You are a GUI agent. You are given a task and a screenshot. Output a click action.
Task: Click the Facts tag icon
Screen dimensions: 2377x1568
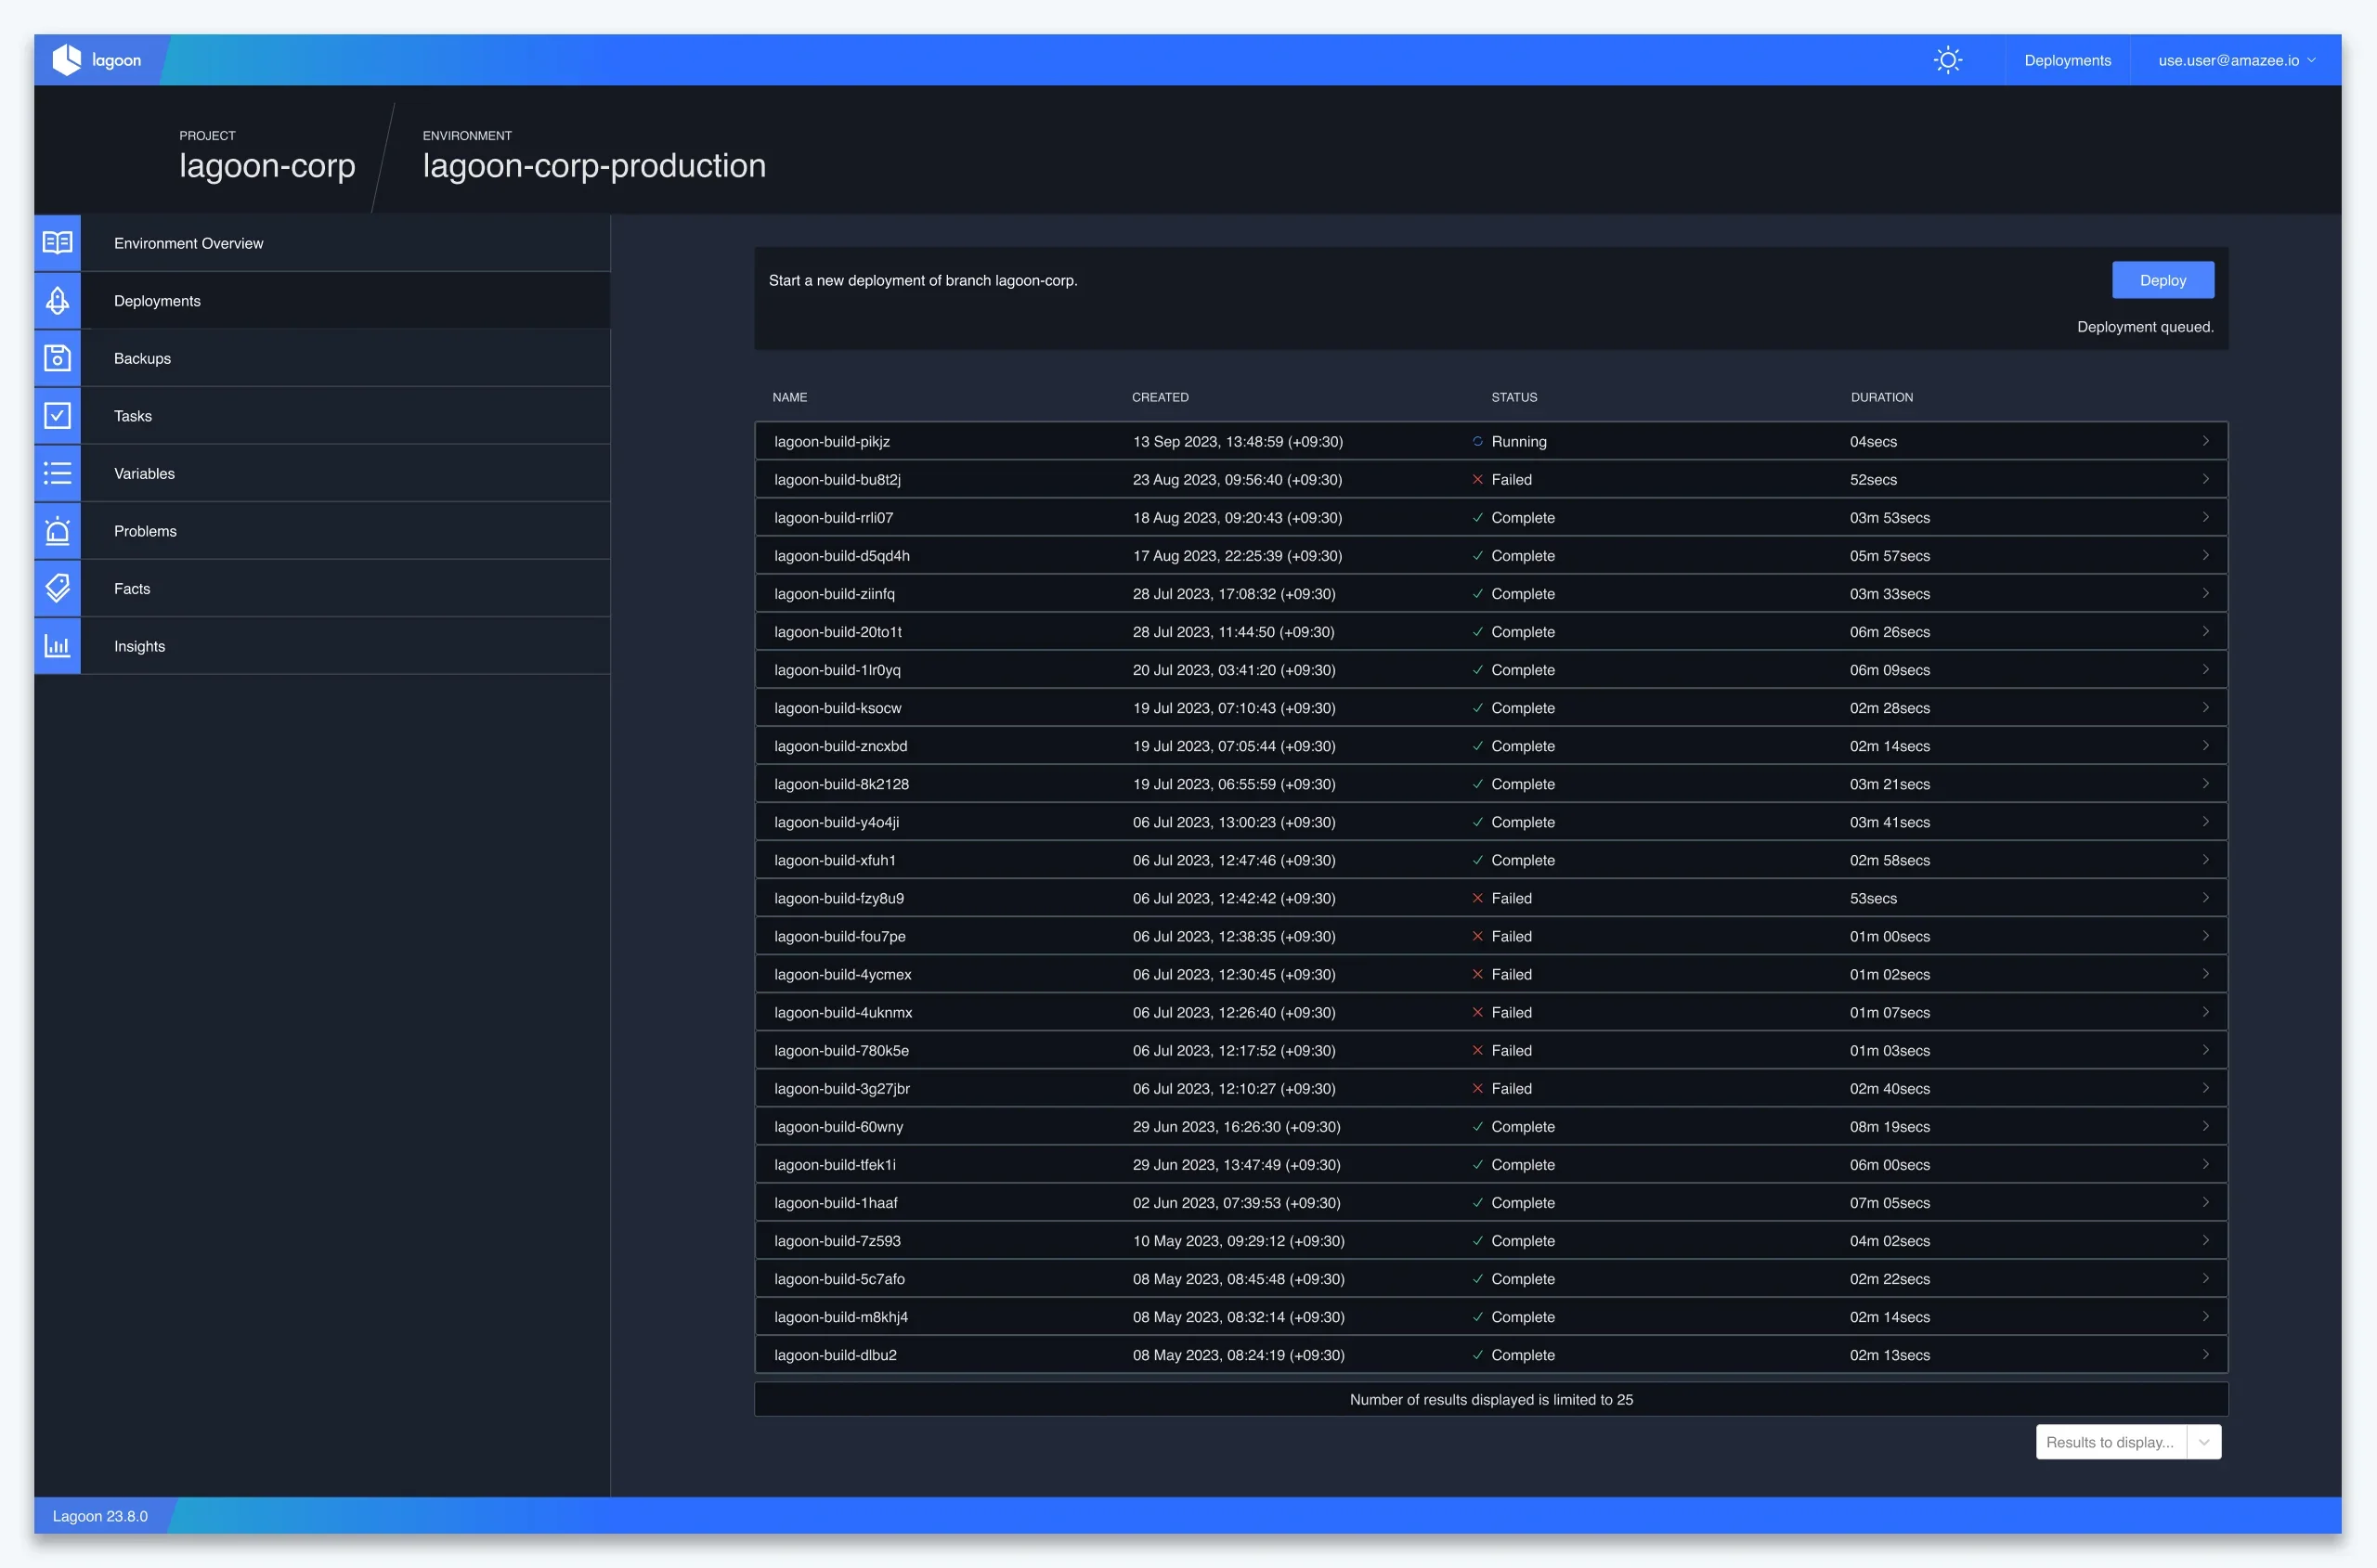tap(57, 588)
